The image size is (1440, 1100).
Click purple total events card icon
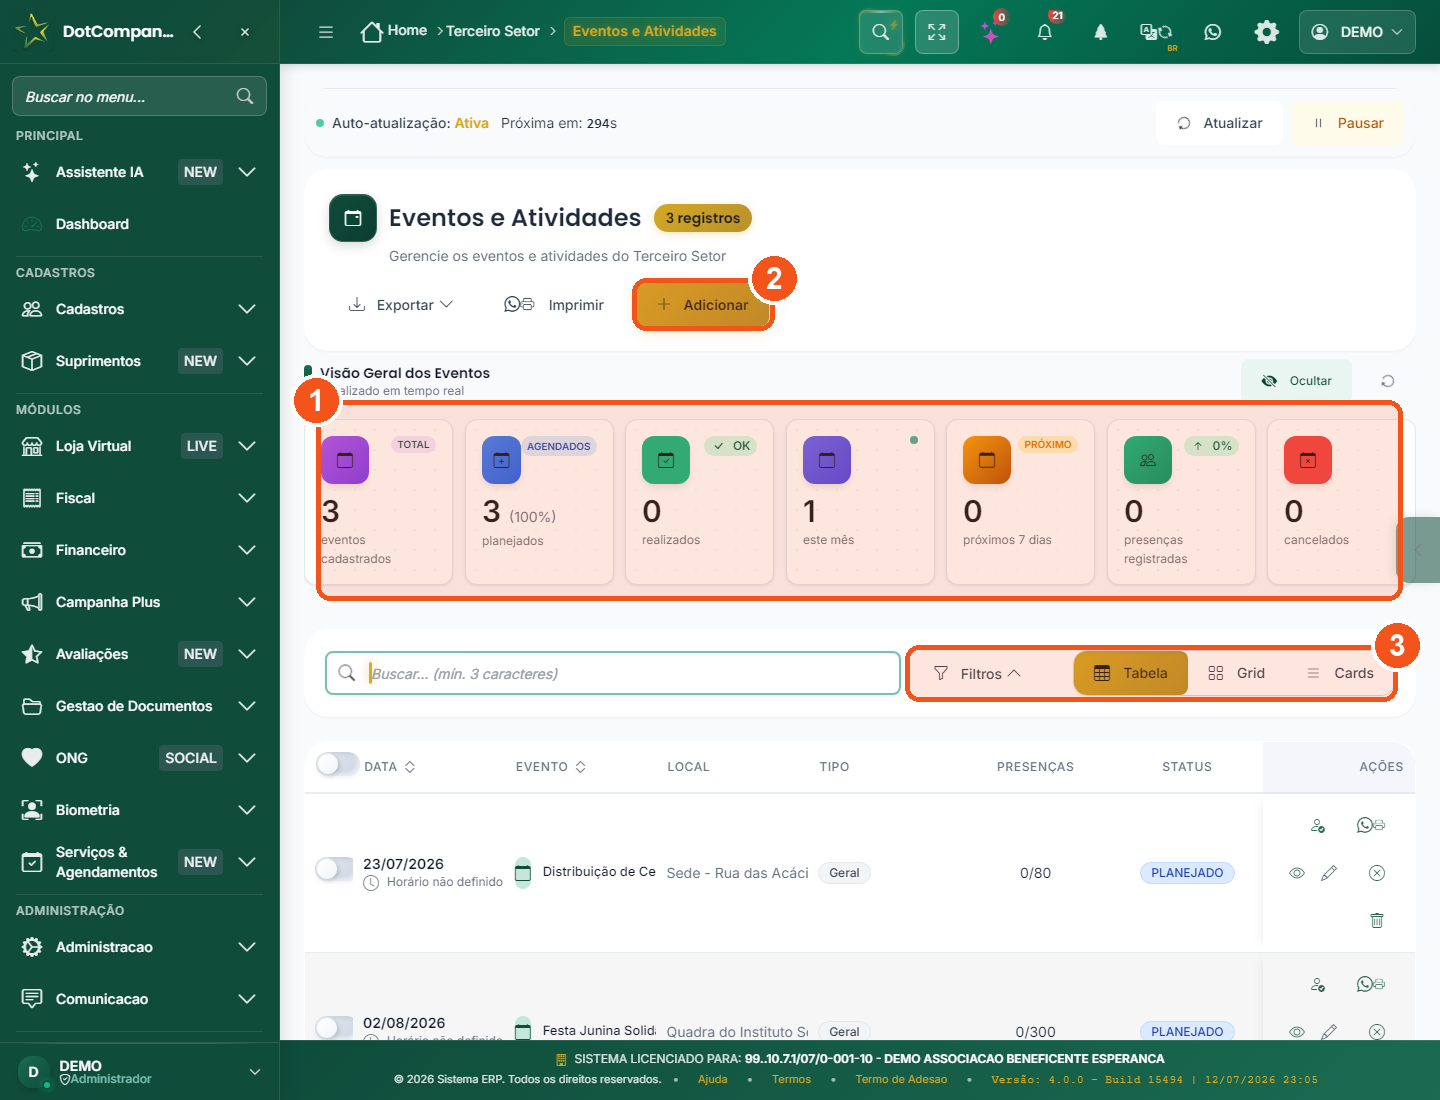pos(345,460)
